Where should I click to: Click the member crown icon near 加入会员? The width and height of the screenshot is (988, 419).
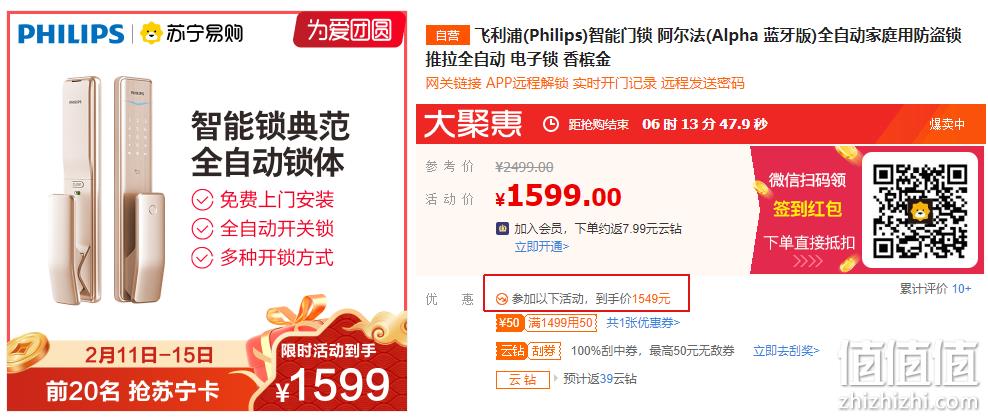pyautogui.click(x=502, y=229)
